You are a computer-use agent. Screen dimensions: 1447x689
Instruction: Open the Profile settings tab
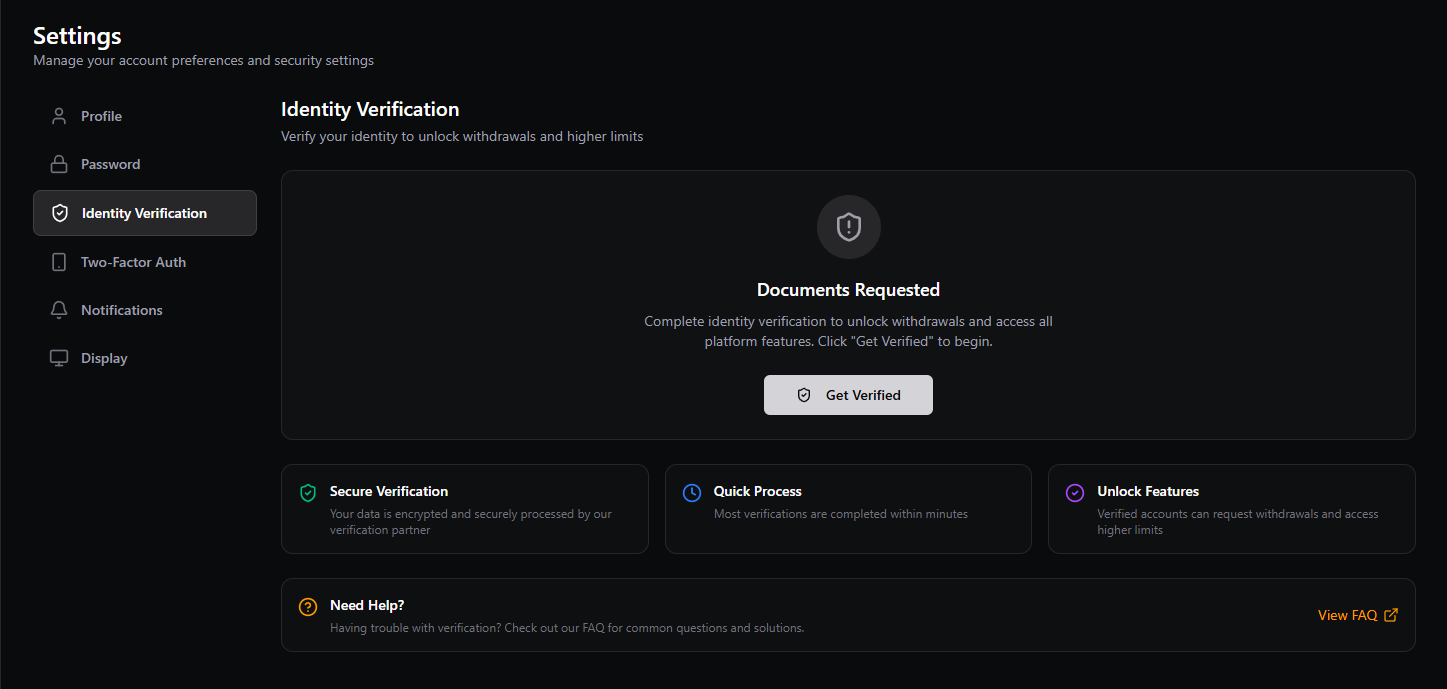pyautogui.click(x=145, y=116)
